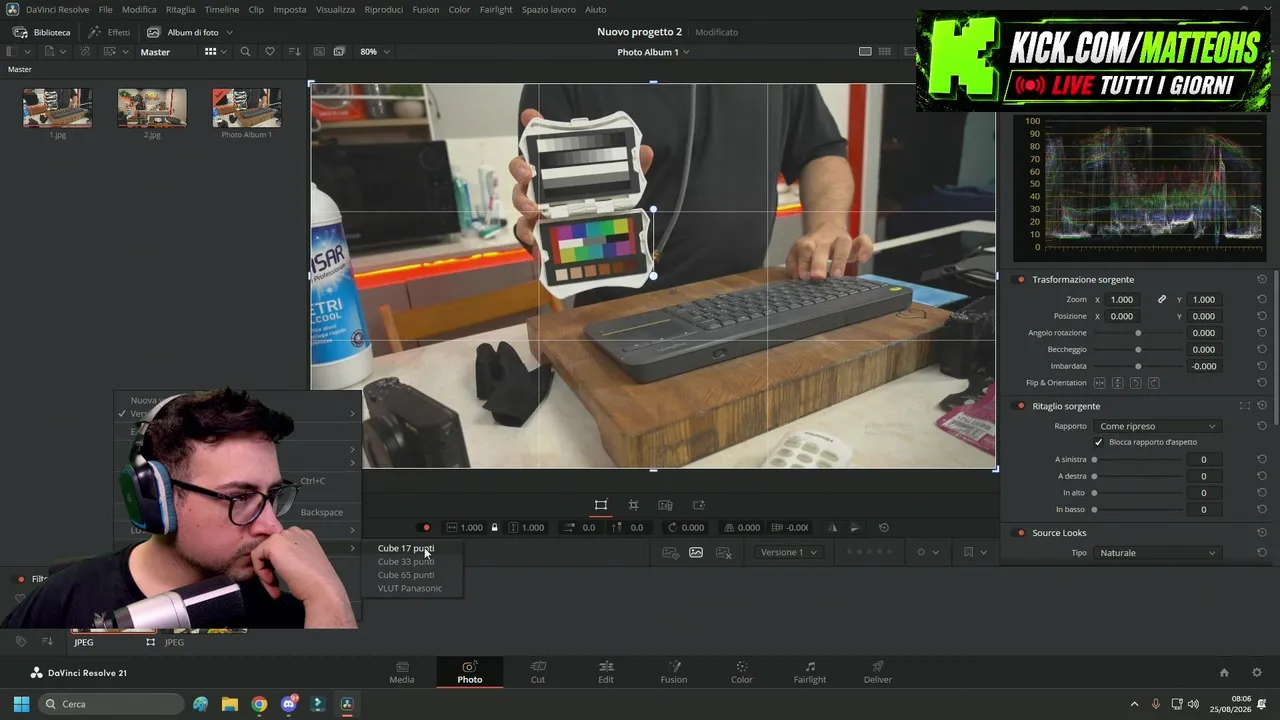Reset the Imbardata value
The height and width of the screenshot is (720, 1280).
click(x=1262, y=366)
